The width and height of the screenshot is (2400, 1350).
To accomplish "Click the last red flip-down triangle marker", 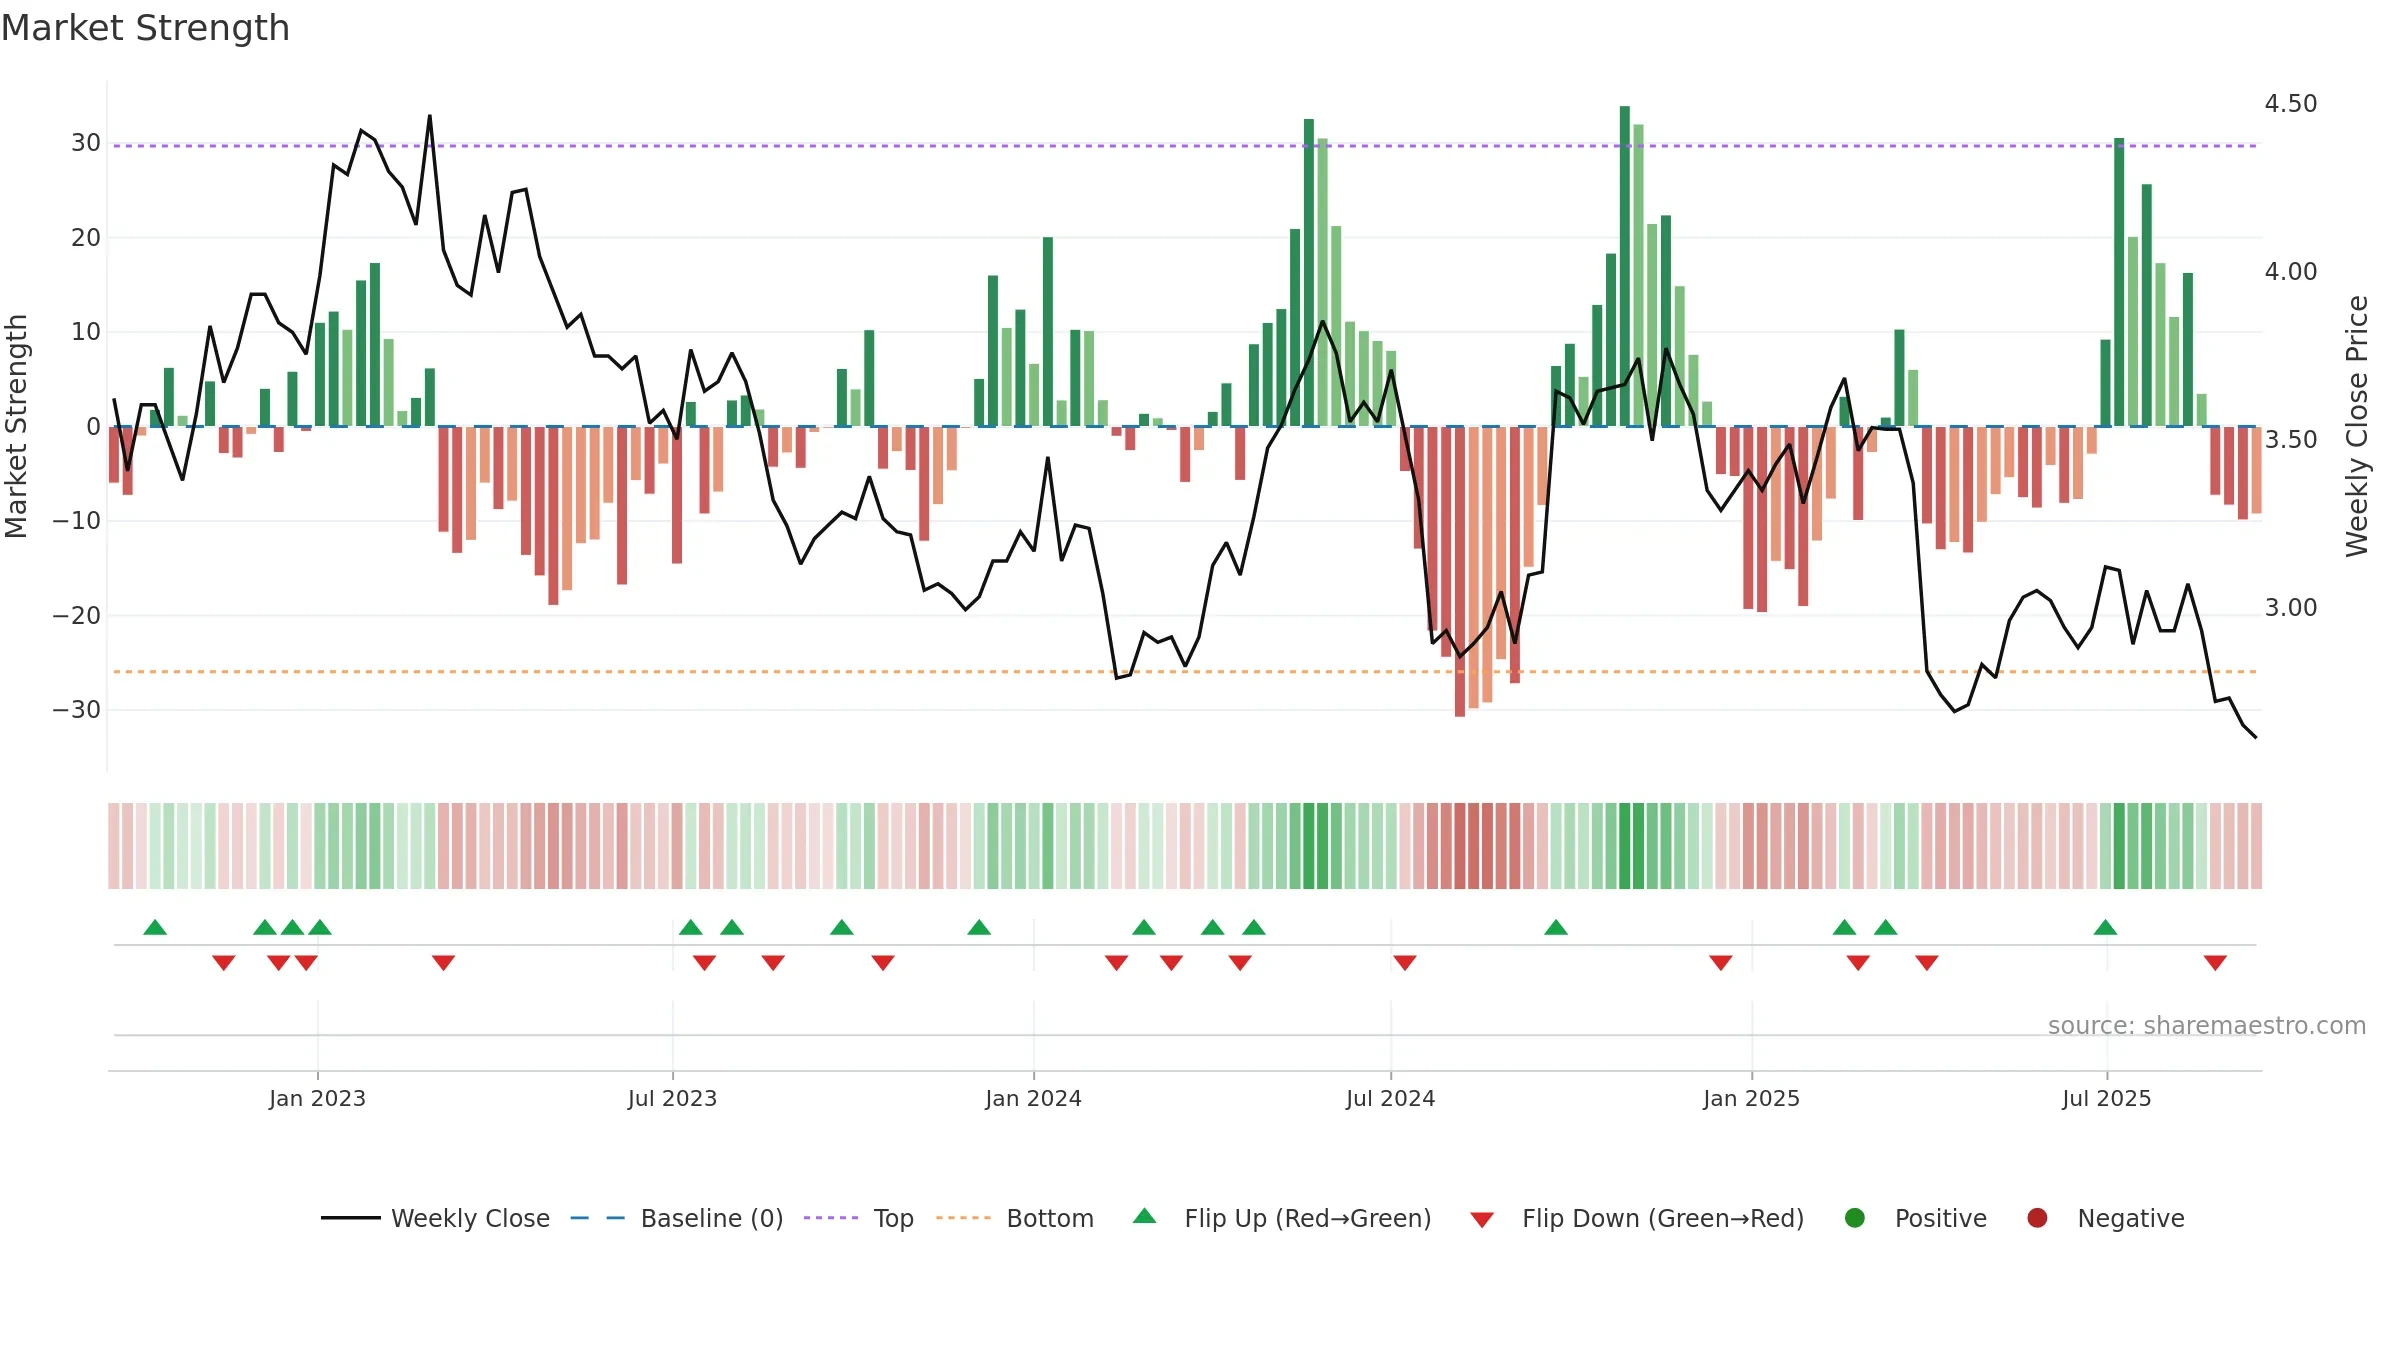I will point(2215,962).
